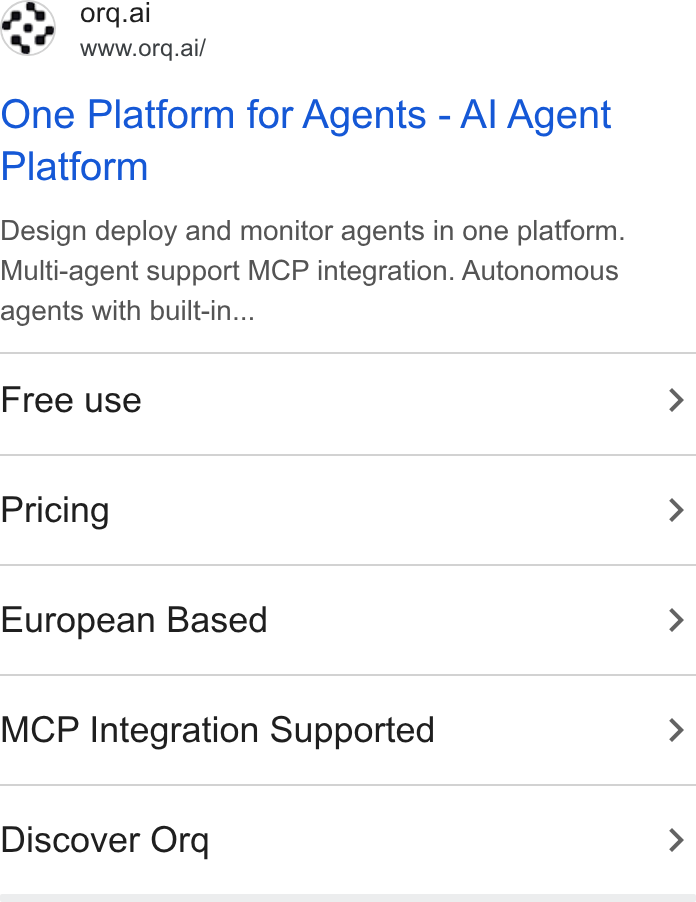This screenshot has height=902, width=696.
Task: Open the Pricing sitelink
Action: (348, 510)
